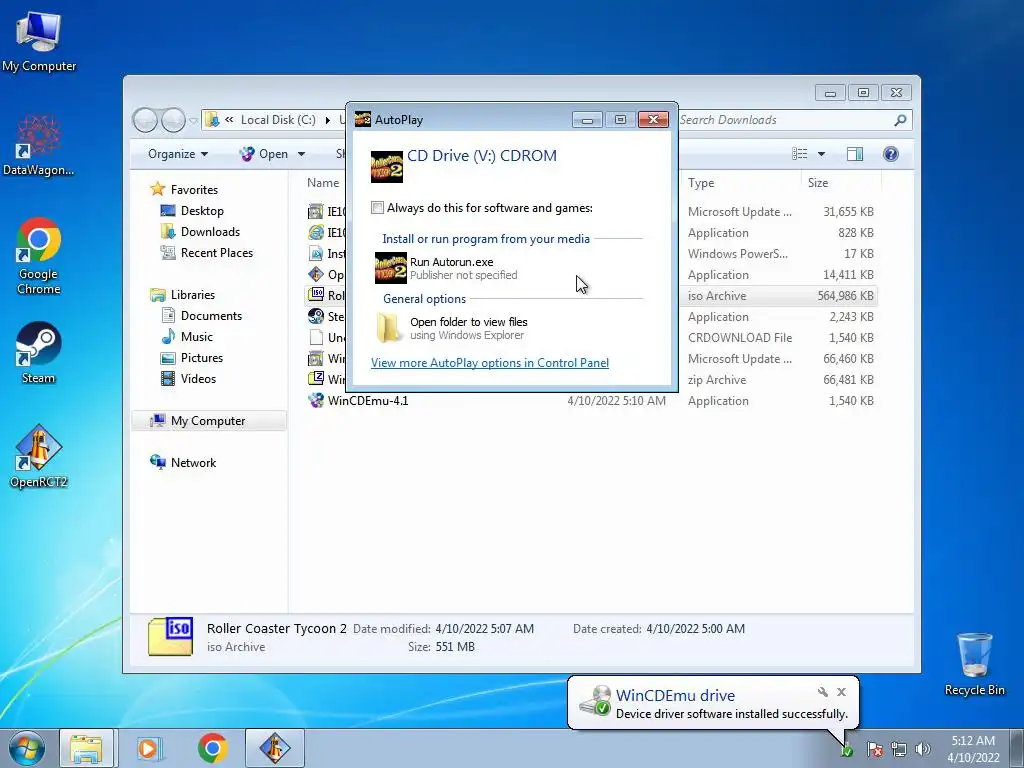Select OpenRCT2 taskbar icon

(274, 748)
